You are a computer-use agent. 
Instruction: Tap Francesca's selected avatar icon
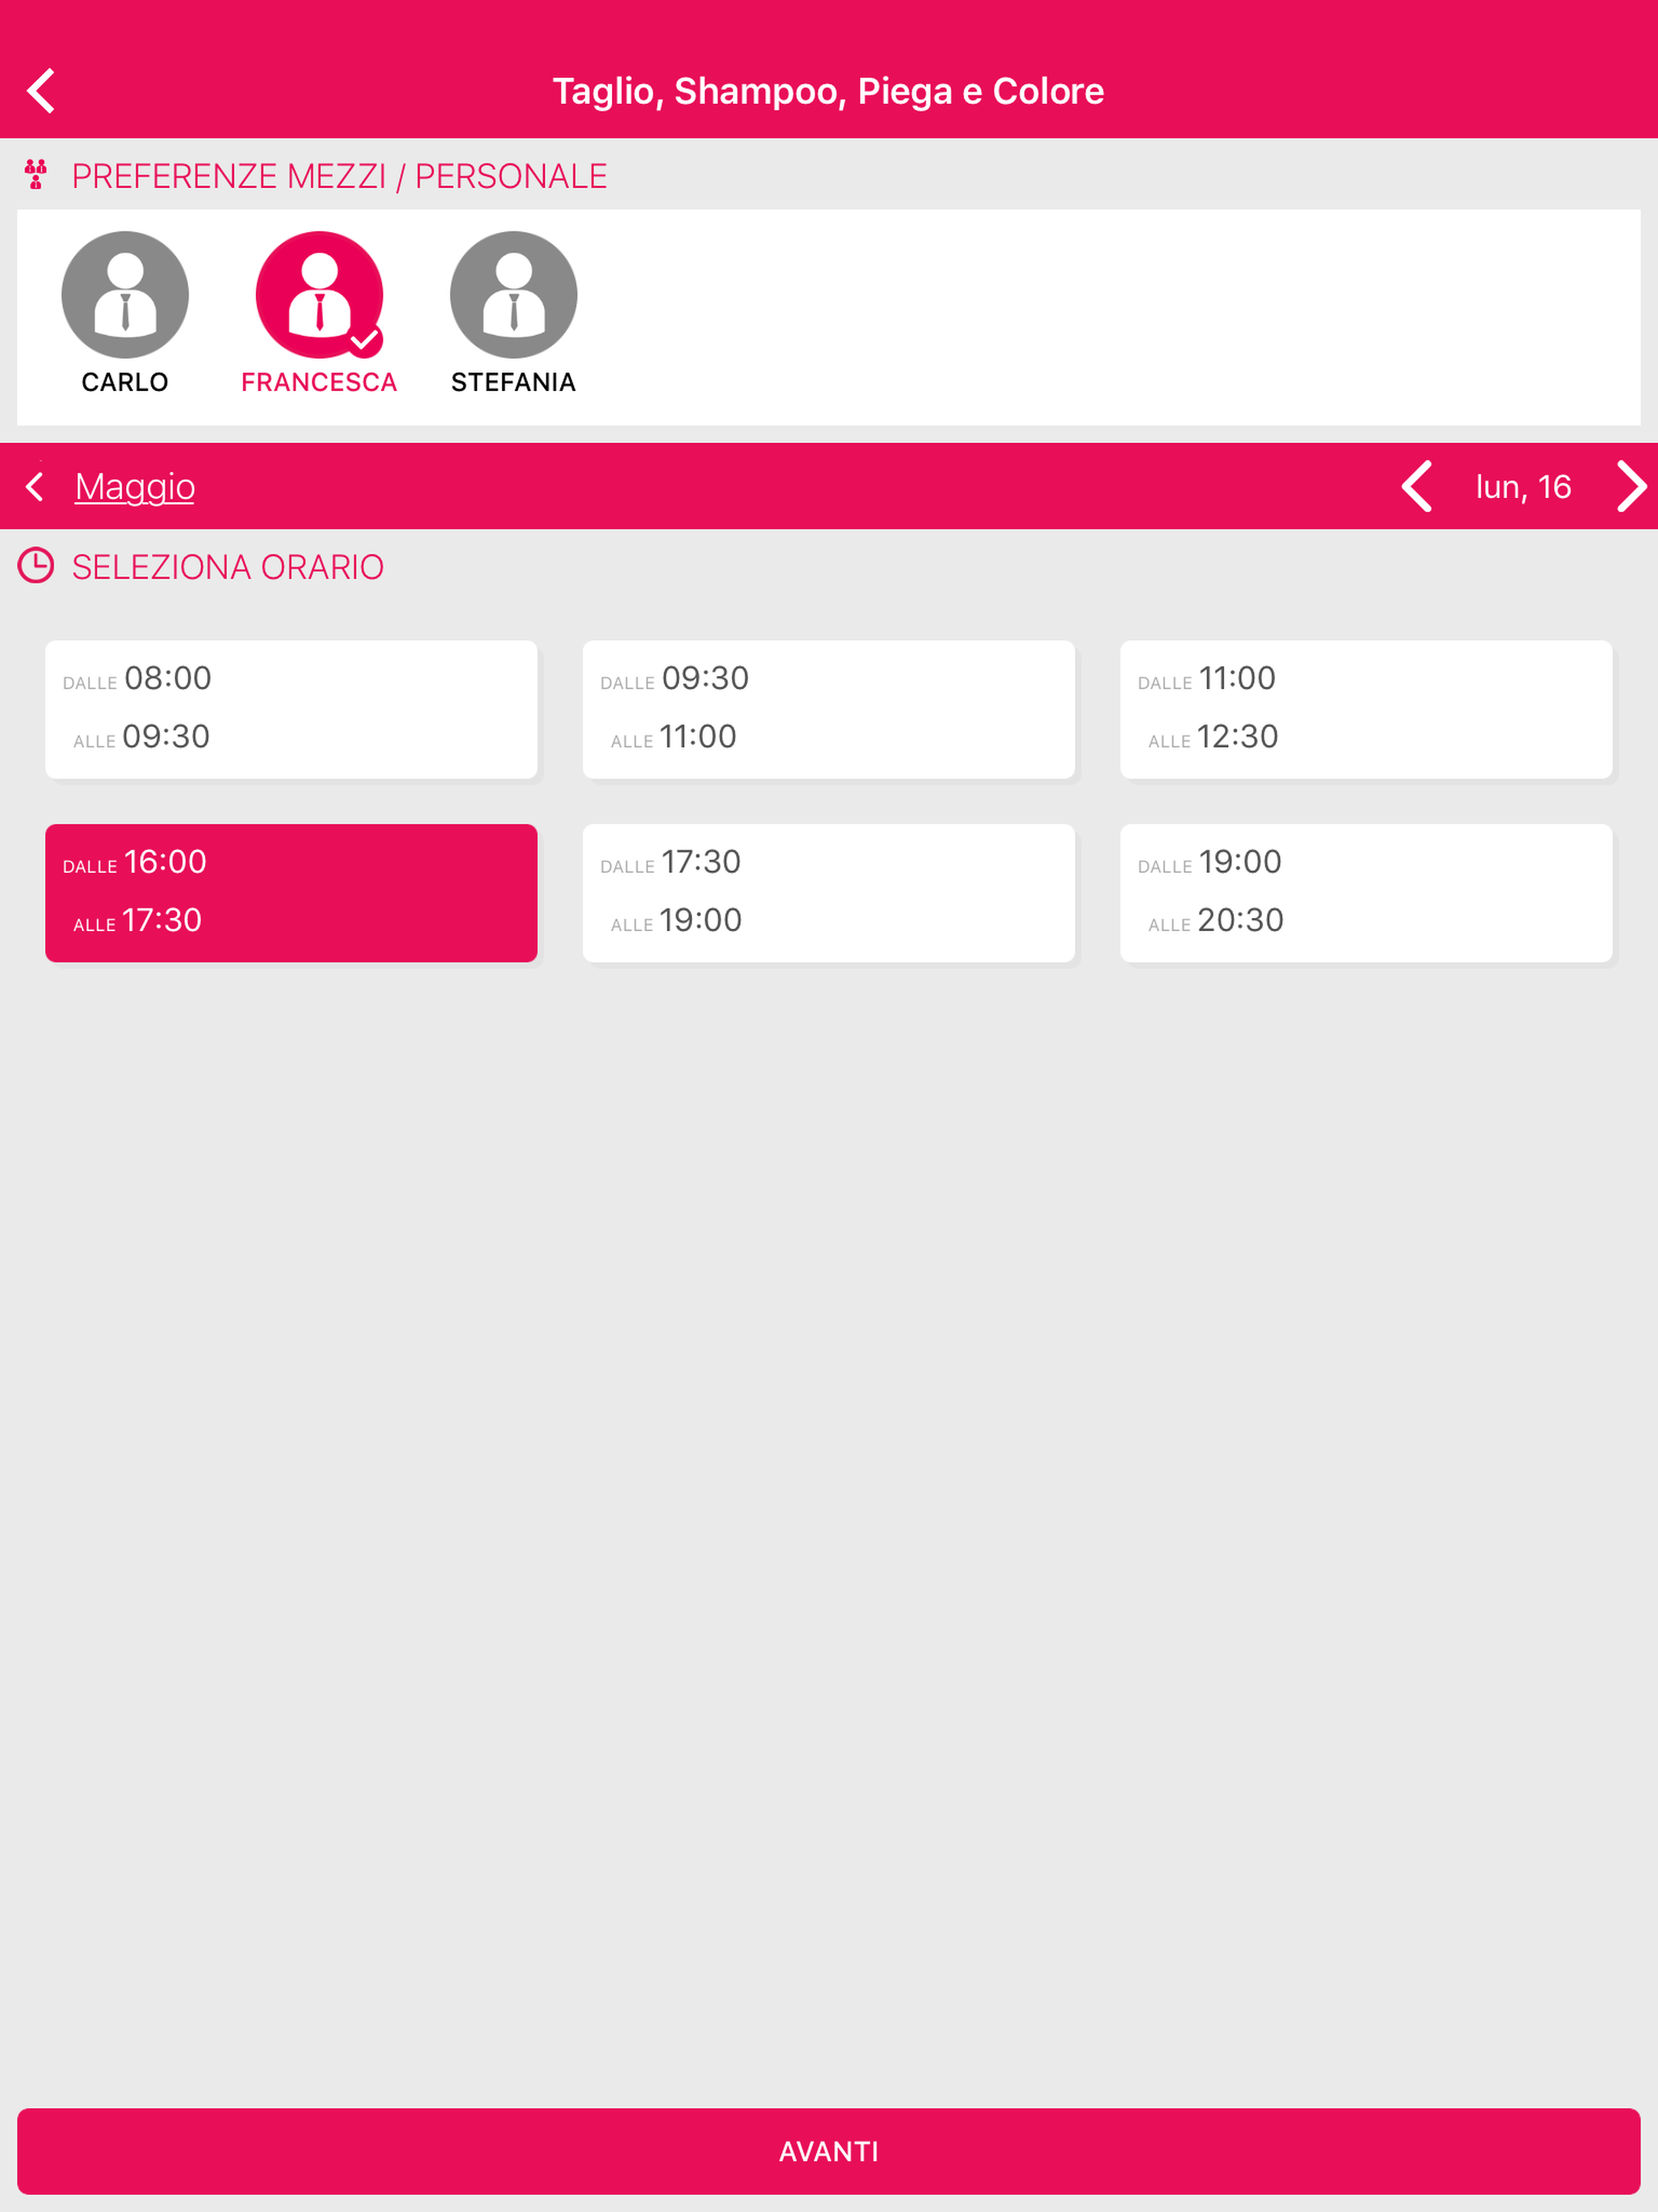click(318, 293)
